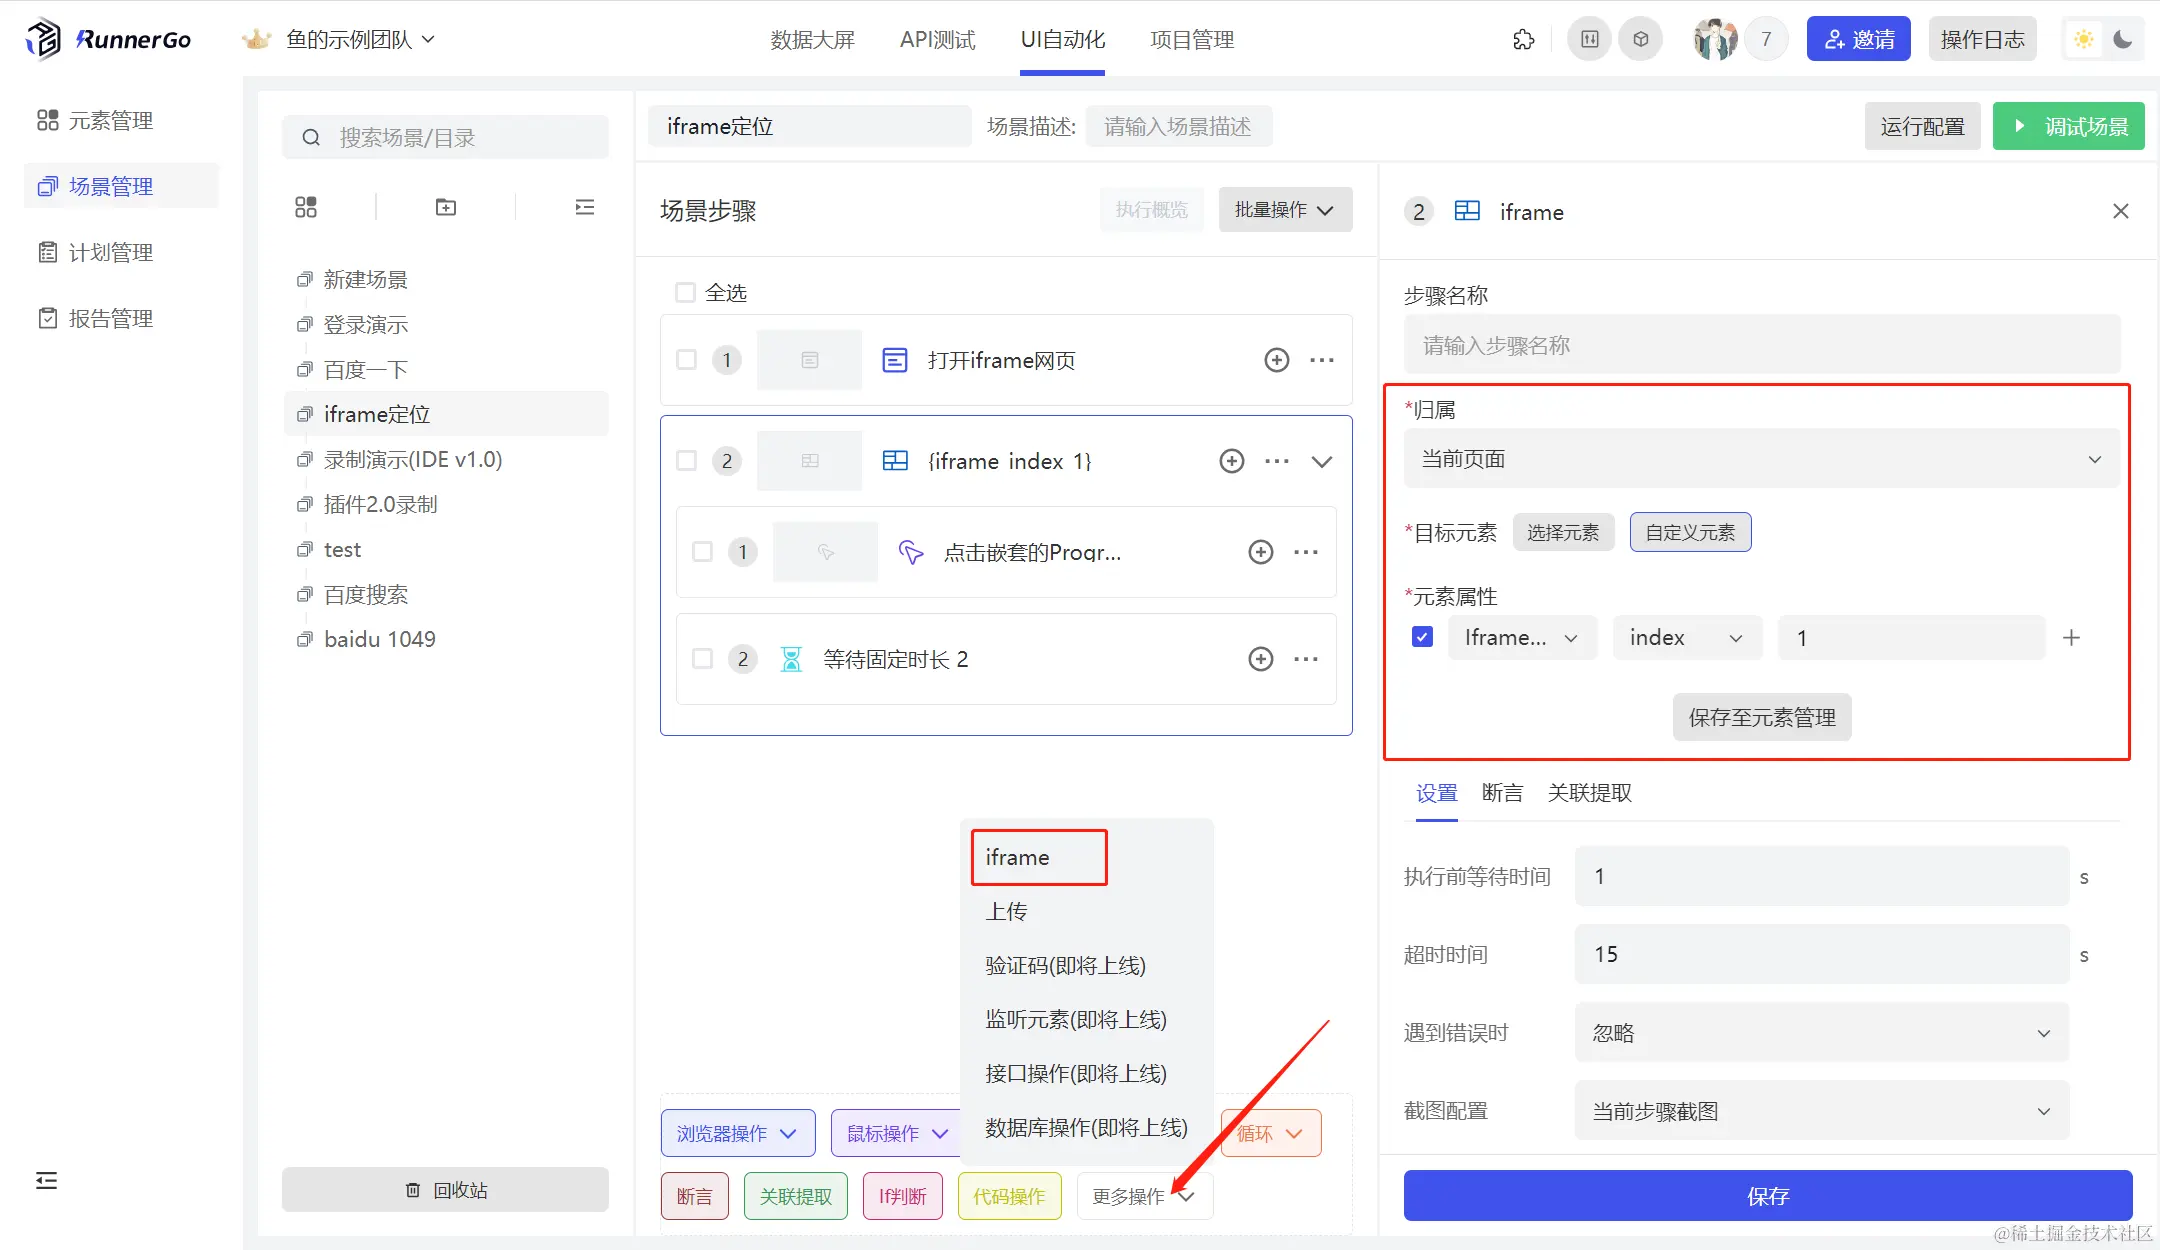Click the plus icon beside the element attribute value
This screenshot has height=1250, width=2160.
point(2071,638)
